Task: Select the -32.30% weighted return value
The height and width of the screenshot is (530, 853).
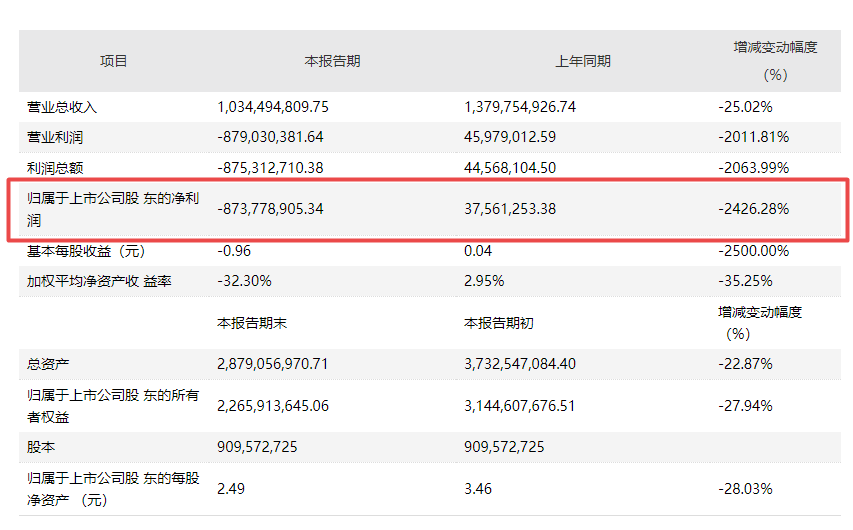Action: [247, 281]
